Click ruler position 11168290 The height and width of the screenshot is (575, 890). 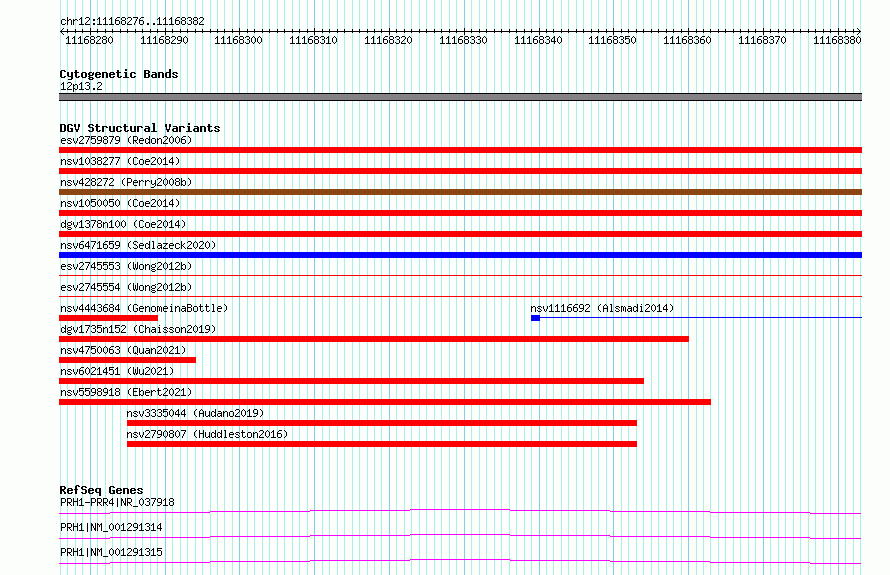point(164,40)
